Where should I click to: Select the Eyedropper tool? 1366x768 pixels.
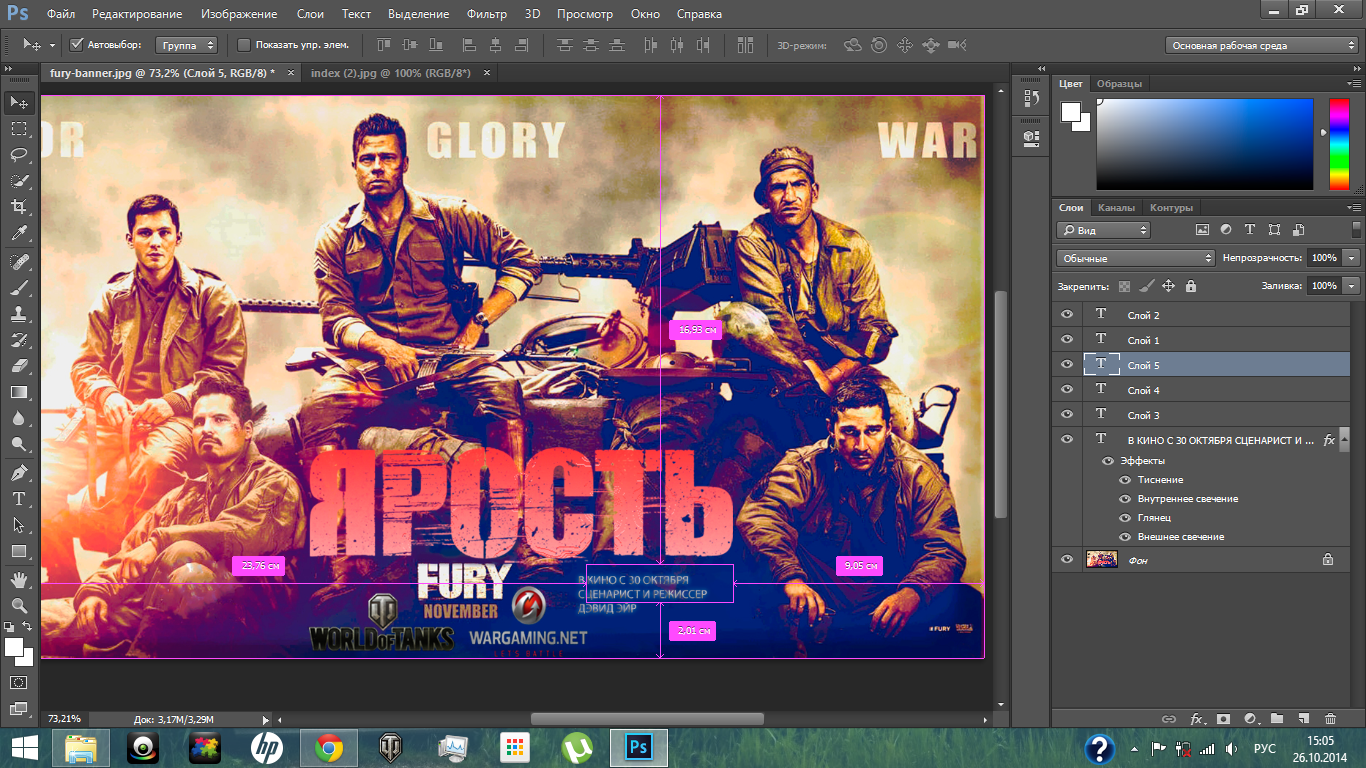pyautogui.click(x=19, y=233)
